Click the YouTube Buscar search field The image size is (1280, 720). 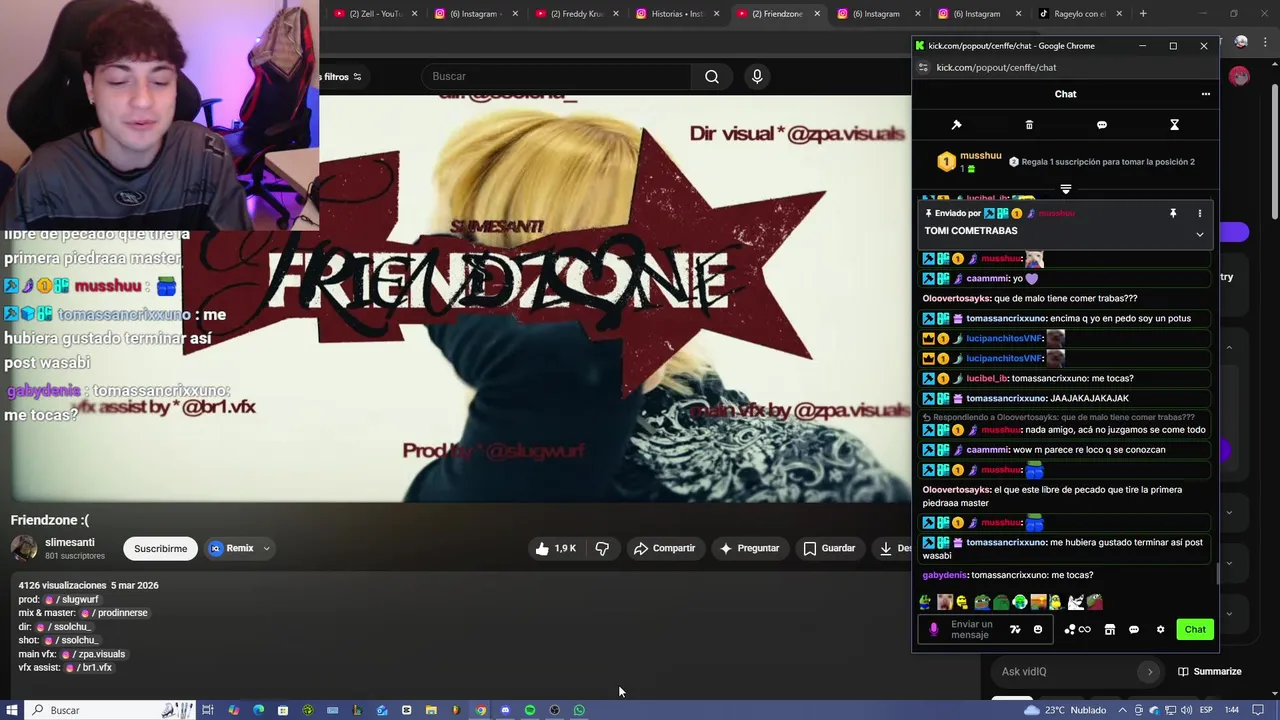(555, 76)
